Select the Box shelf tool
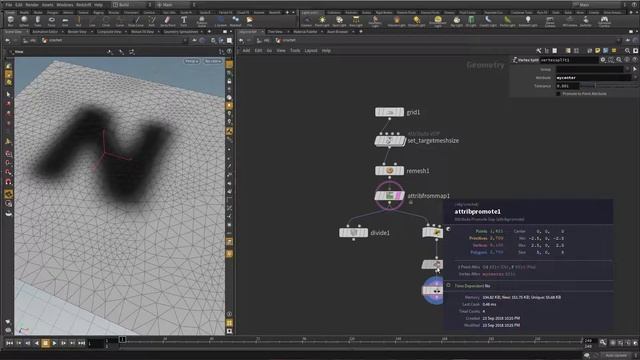The width and height of the screenshot is (640, 360). [x=11, y=20]
